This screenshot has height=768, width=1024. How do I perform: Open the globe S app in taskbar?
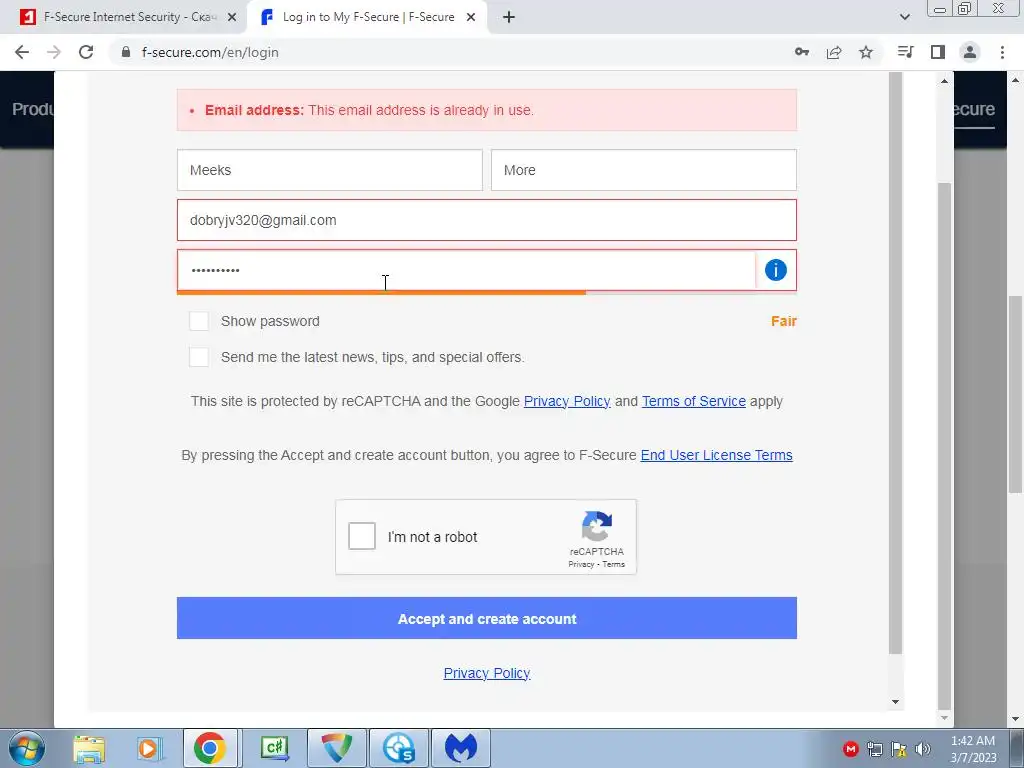click(399, 748)
